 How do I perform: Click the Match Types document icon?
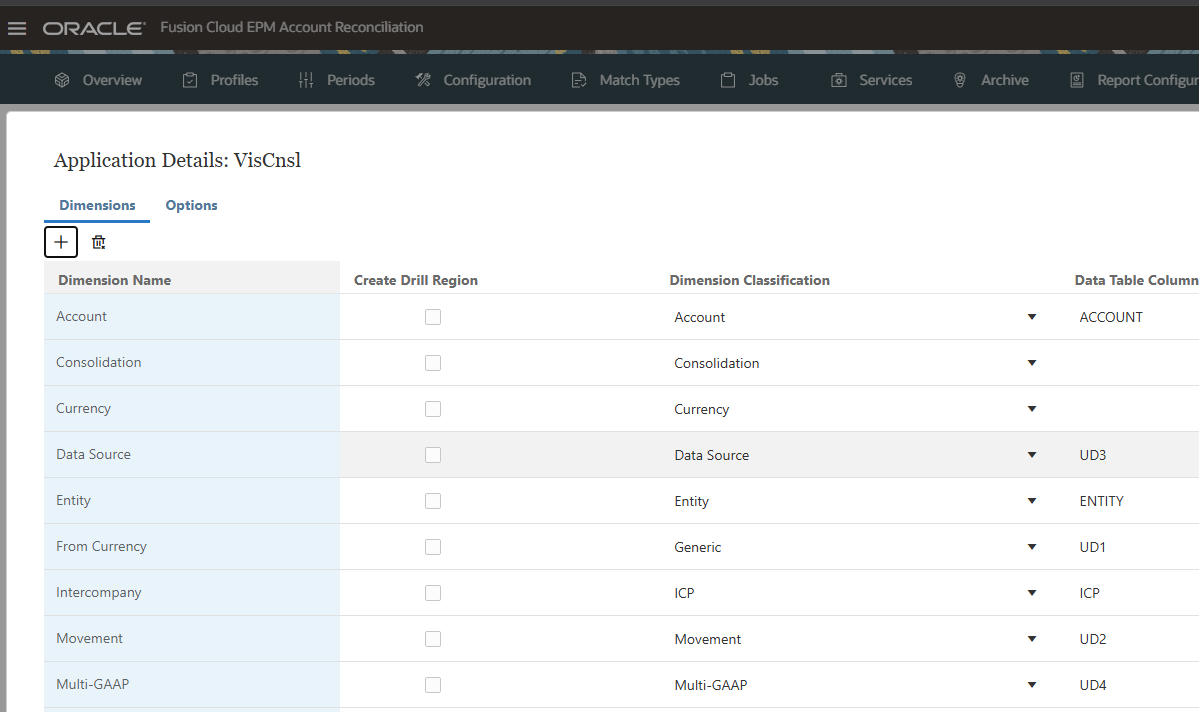(x=579, y=80)
